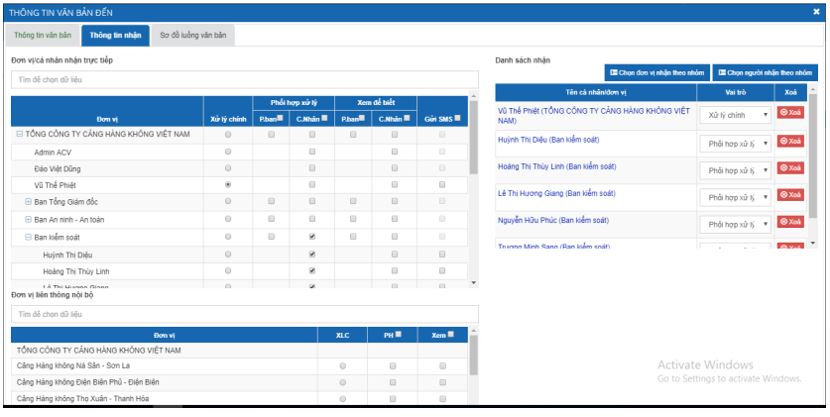Click Chọn đơn vị nhận theo nhóm button
Image resolution: width=830 pixels, height=417 pixels.
click(656, 73)
